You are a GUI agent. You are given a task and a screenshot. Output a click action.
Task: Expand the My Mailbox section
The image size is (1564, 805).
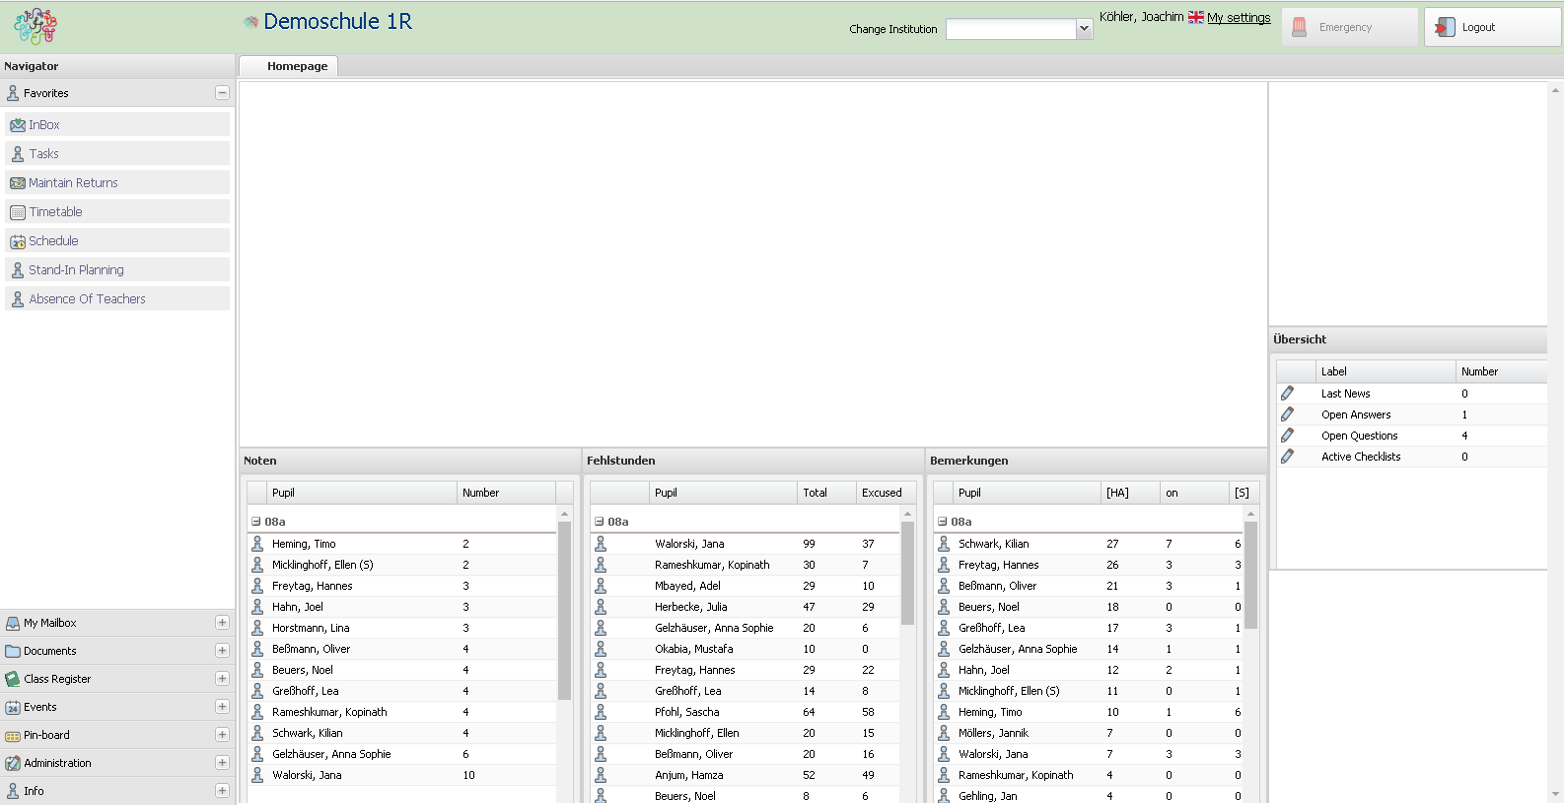point(222,623)
